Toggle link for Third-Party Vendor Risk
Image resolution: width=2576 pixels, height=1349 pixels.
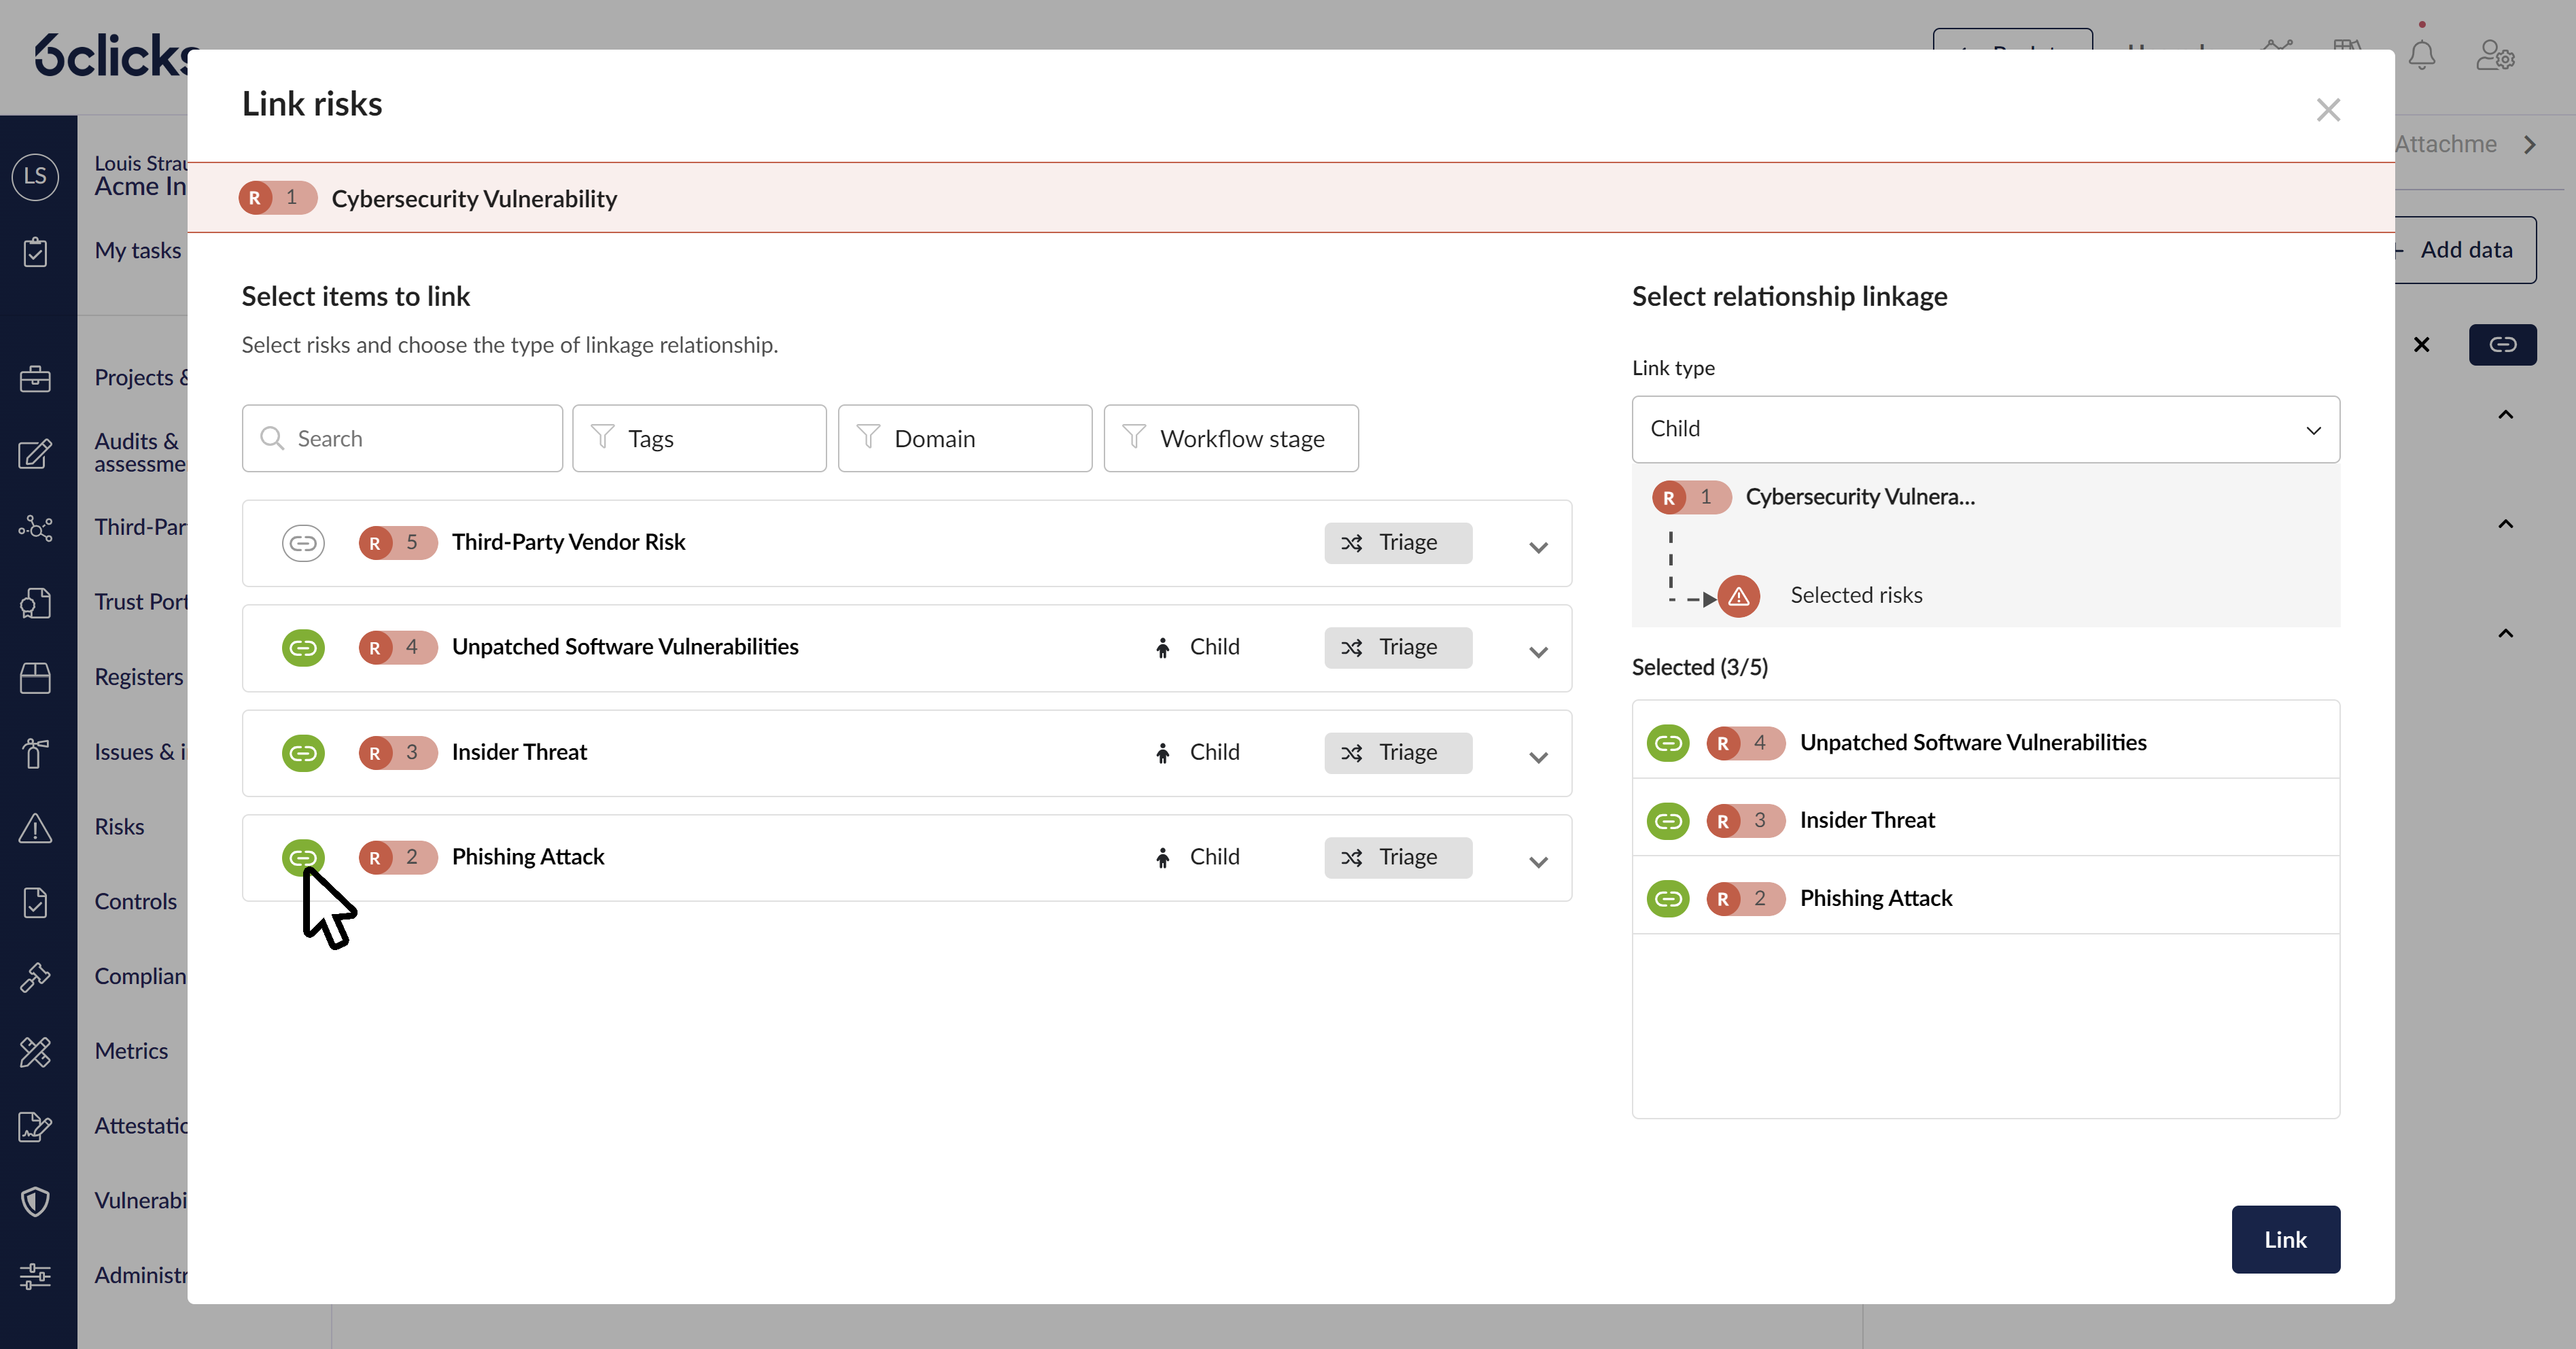[302, 543]
